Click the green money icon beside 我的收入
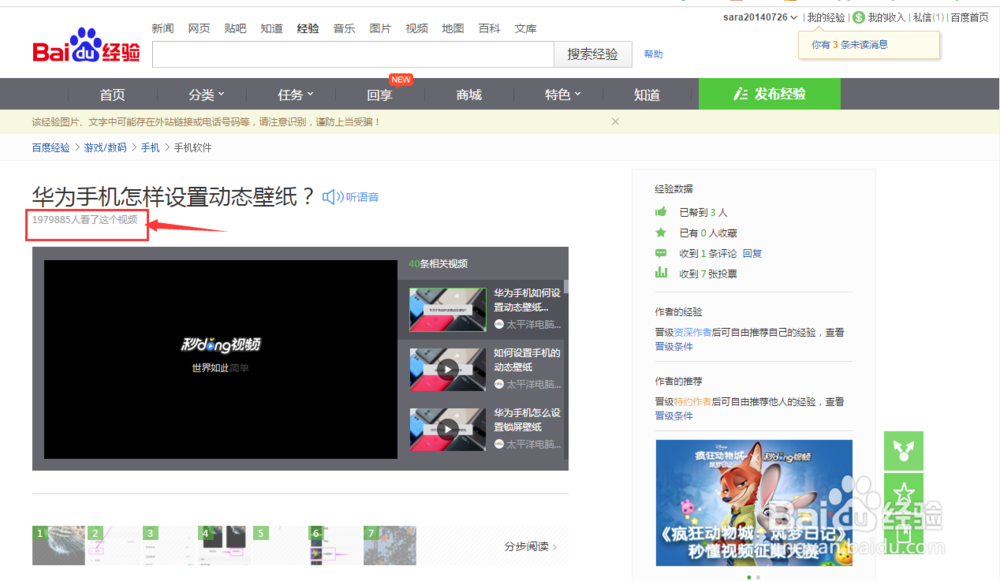The image size is (1000, 581). [859, 17]
